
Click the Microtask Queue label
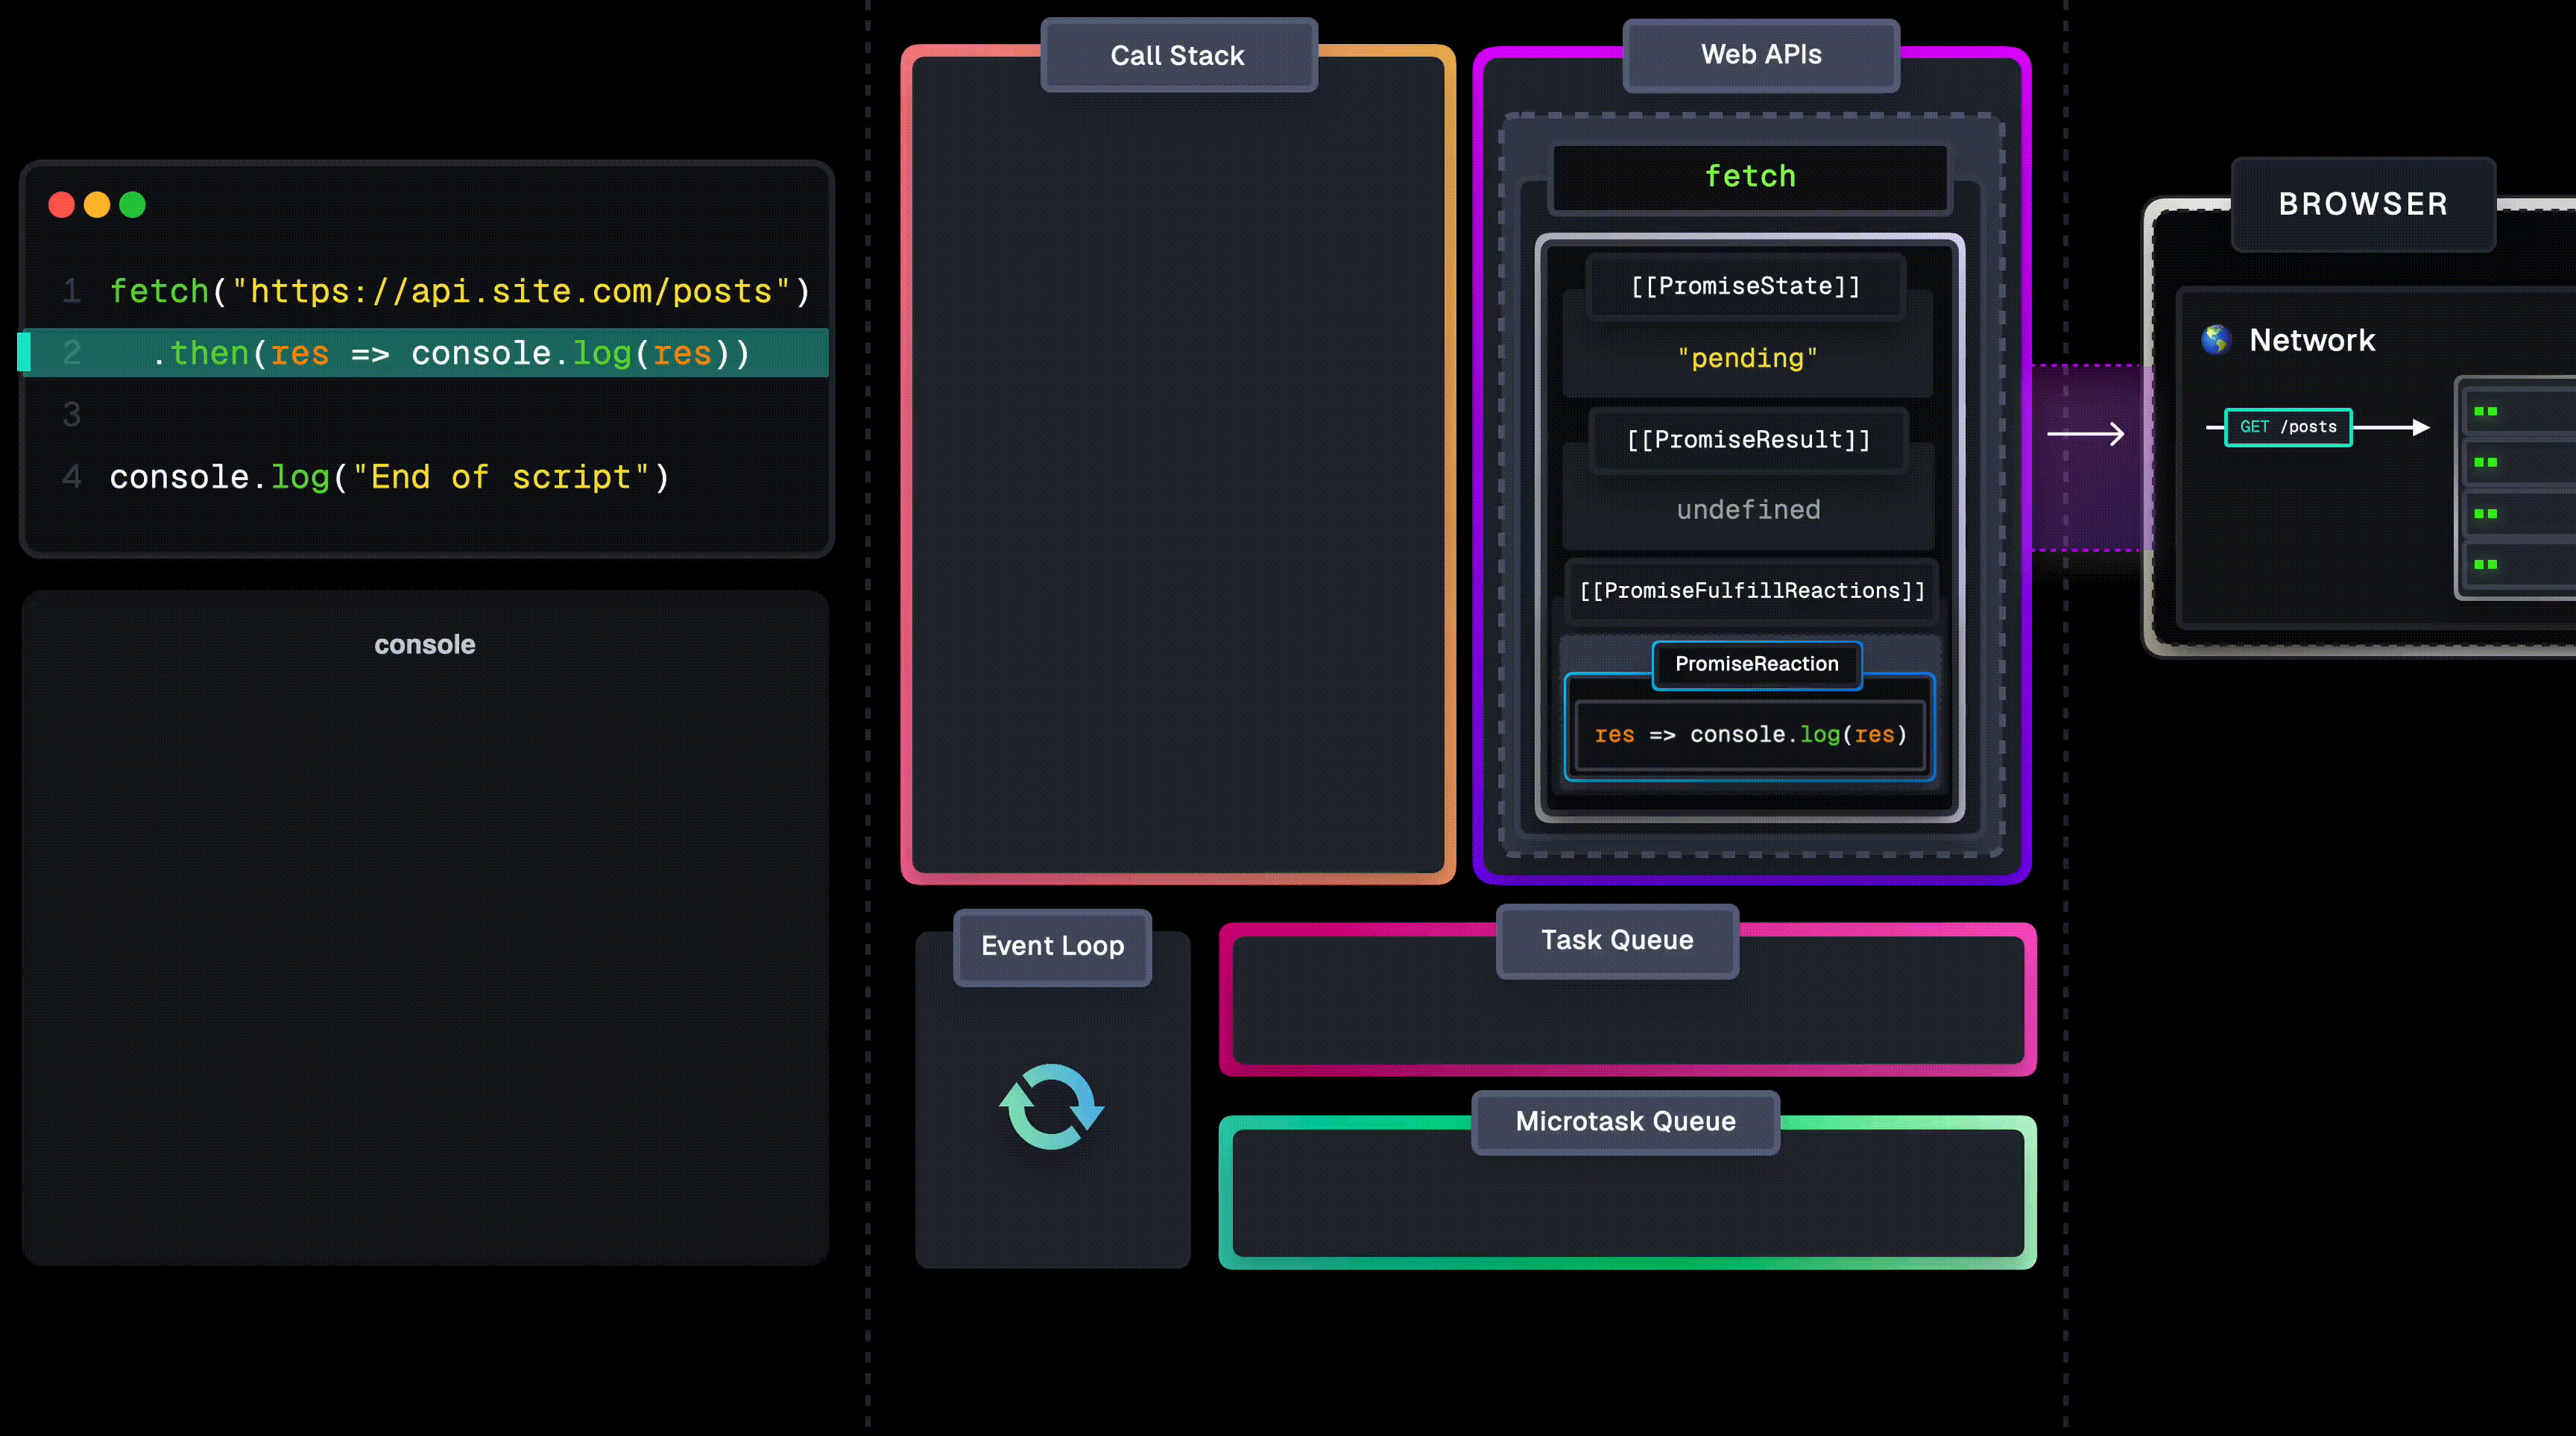click(x=1625, y=1121)
